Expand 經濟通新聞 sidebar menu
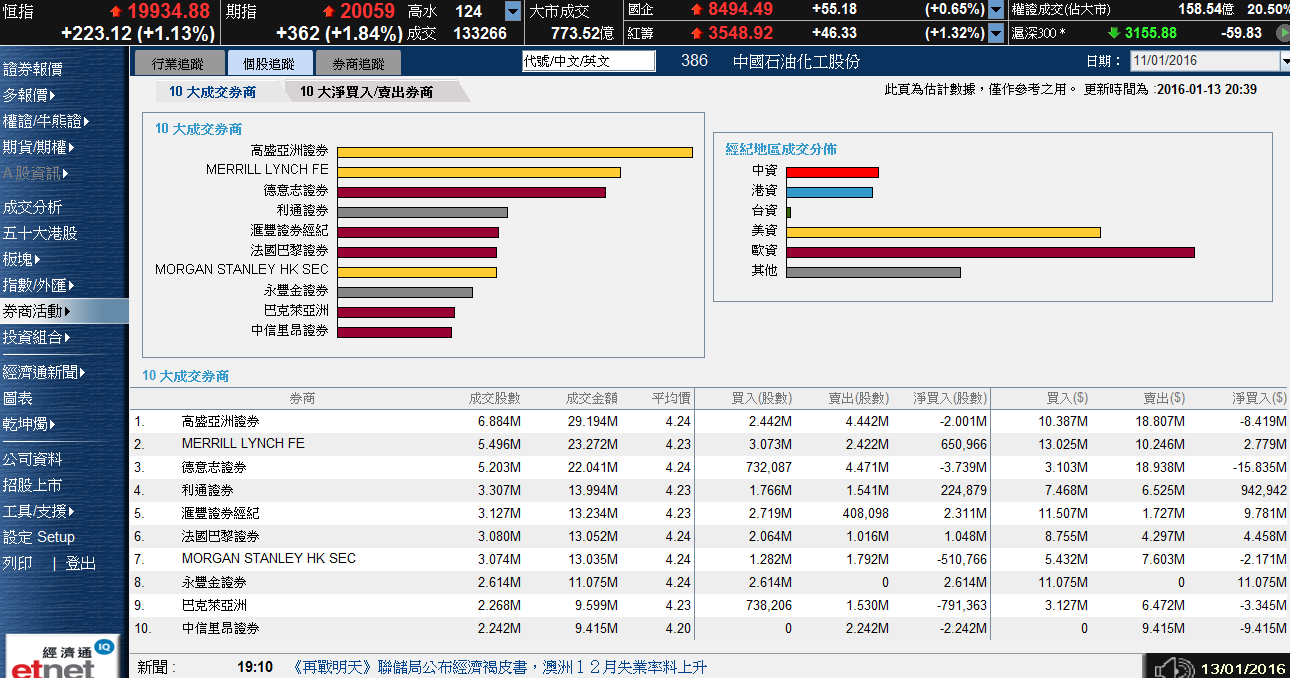The height and width of the screenshot is (678, 1290). click(44, 373)
